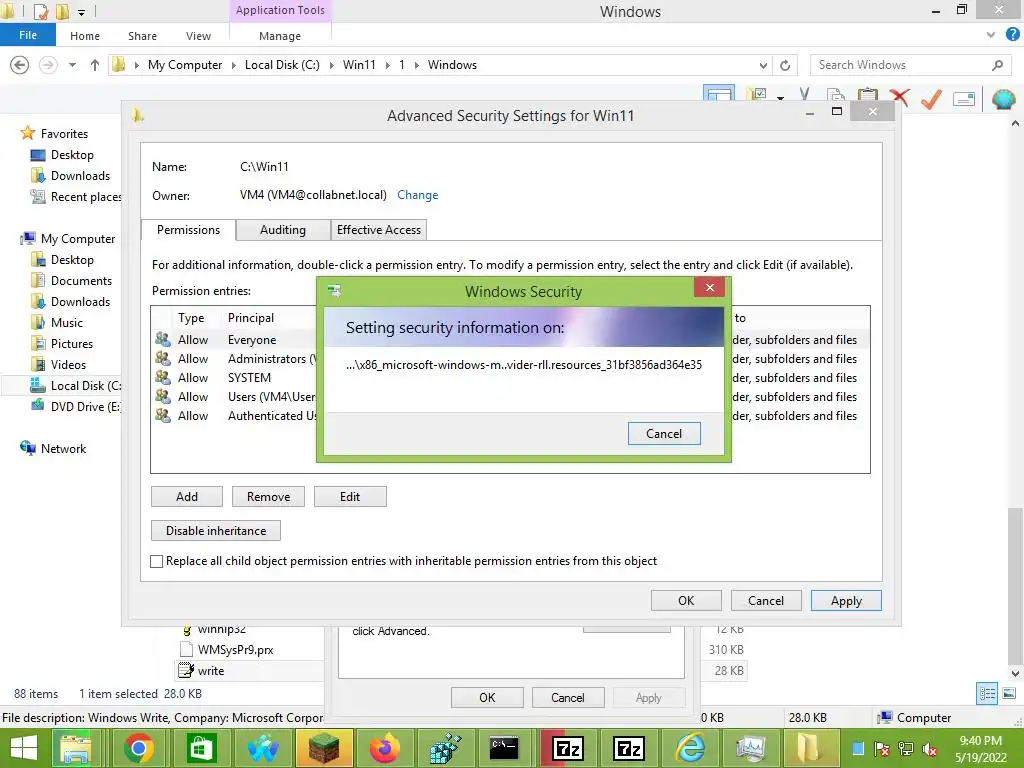Open the Customize Quick Access Toolbar dropdown
1024x768 pixels.
tap(81, 12)
